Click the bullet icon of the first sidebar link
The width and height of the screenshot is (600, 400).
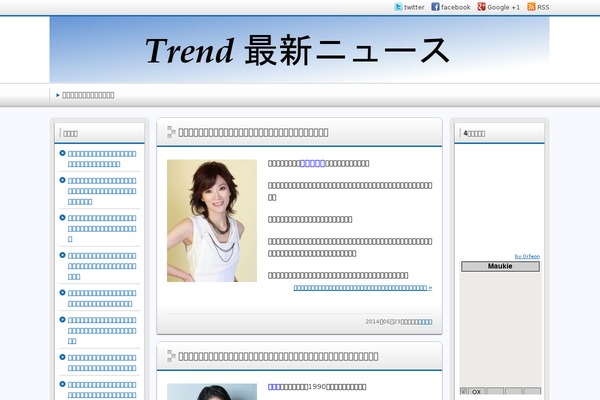(x=62, y=153)
